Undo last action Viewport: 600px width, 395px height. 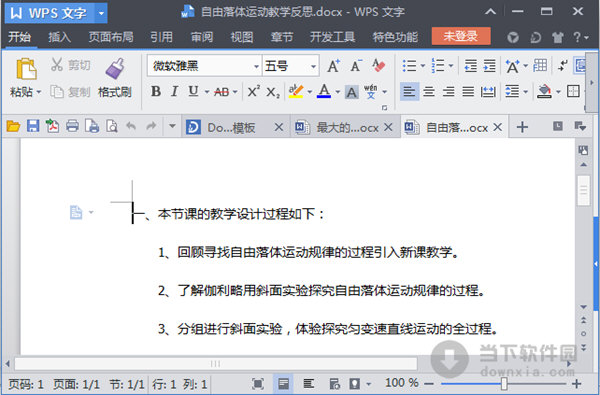click(131, 126)
